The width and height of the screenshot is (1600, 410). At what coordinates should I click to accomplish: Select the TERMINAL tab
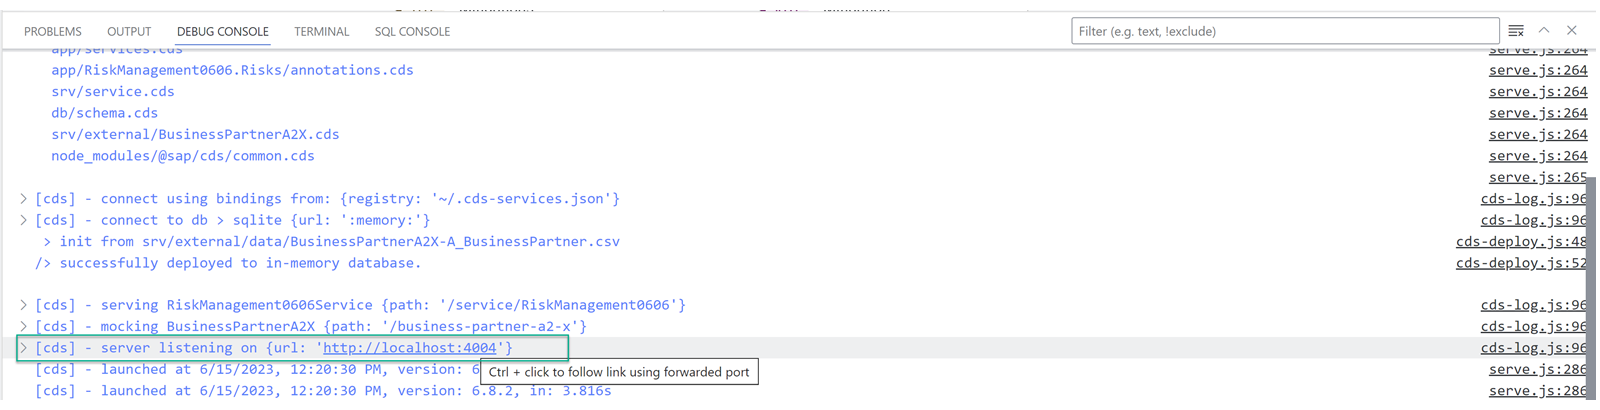click(x=322, y=32)
